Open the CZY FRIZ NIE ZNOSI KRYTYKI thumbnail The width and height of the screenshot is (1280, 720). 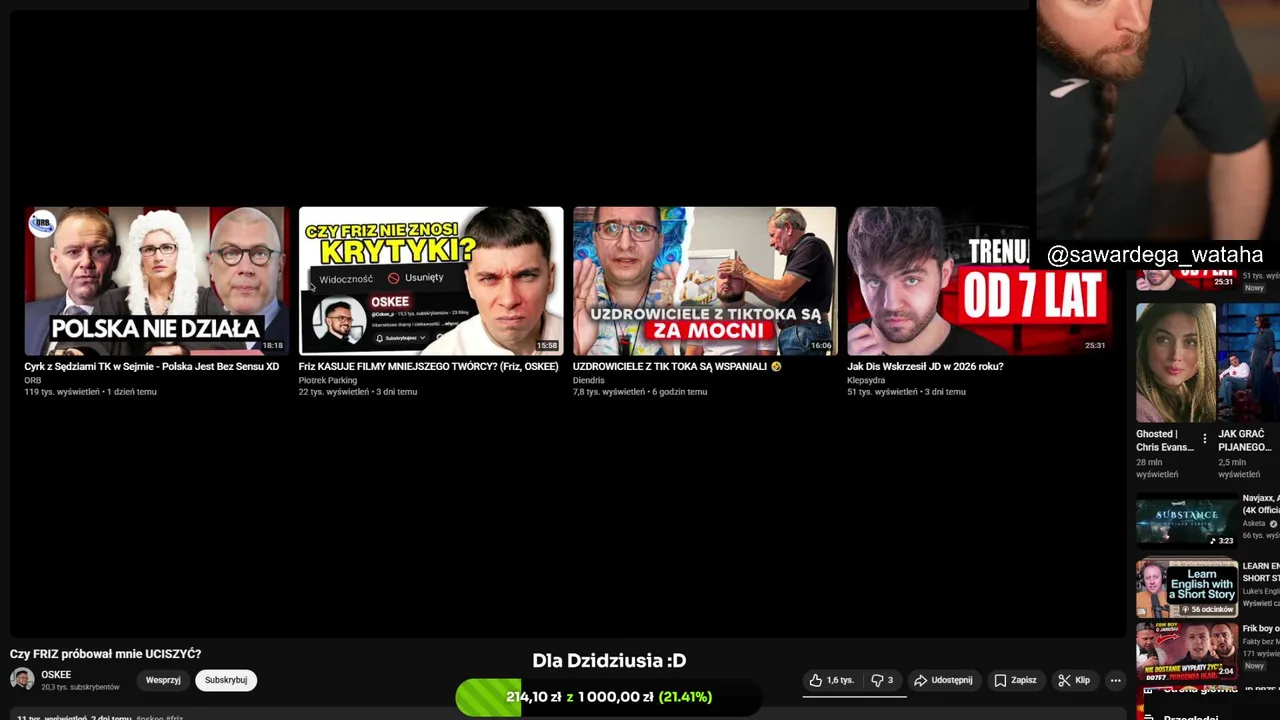pyautogui.click(x=431, y=281)
